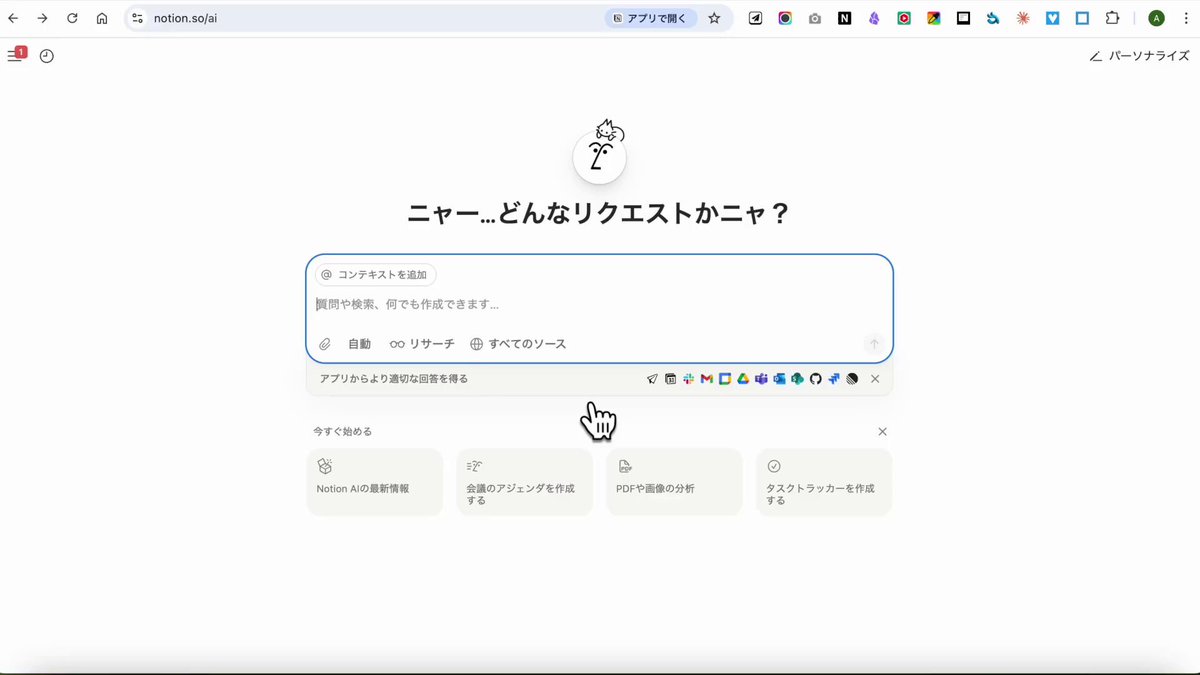This screenshot has height=675, width=1200.
Task: Connect the Gmail app icon
Action: (x=707, y=379)
